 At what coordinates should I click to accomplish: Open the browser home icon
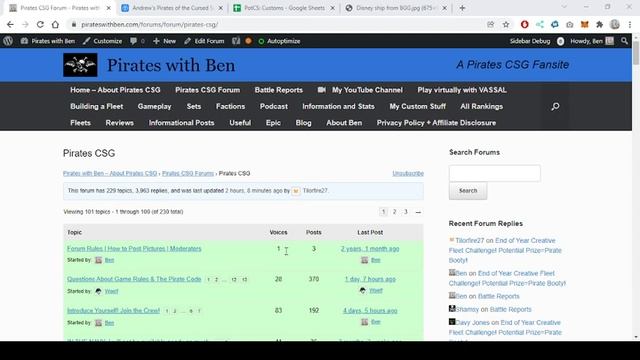click(55, 24)
